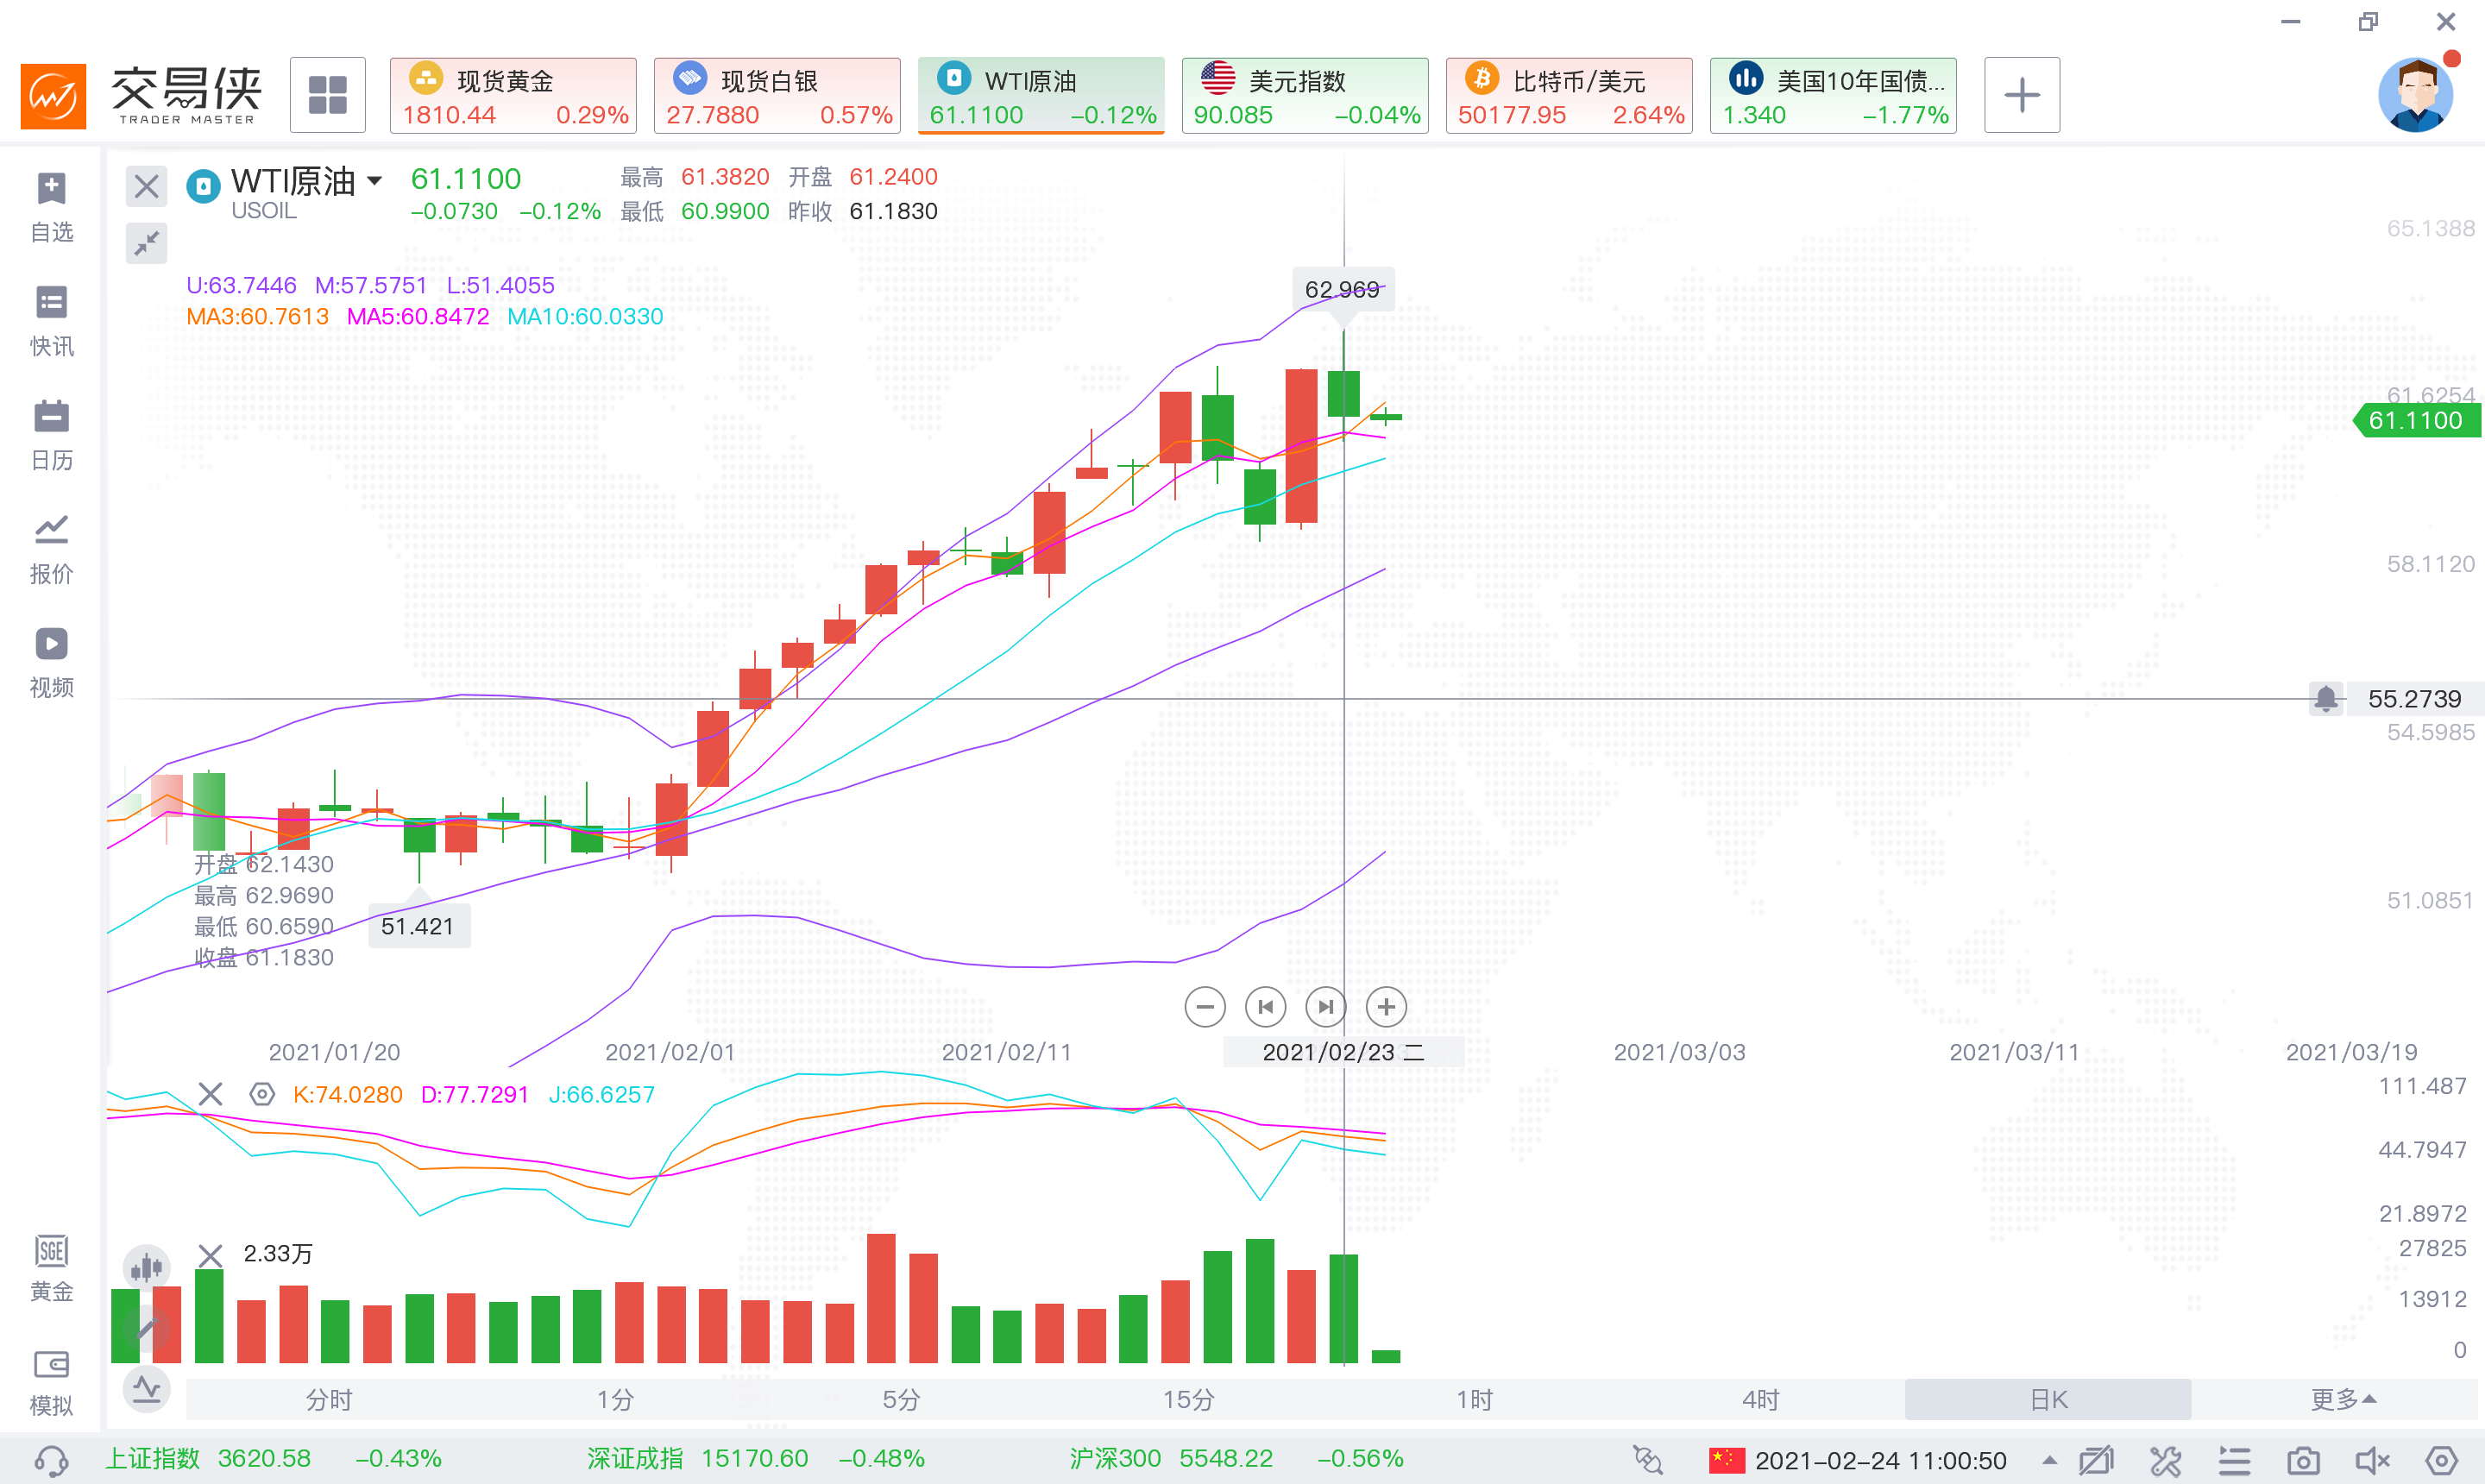
Task: Click the screenshot camera icon in status bar
Action: 2303,1461
